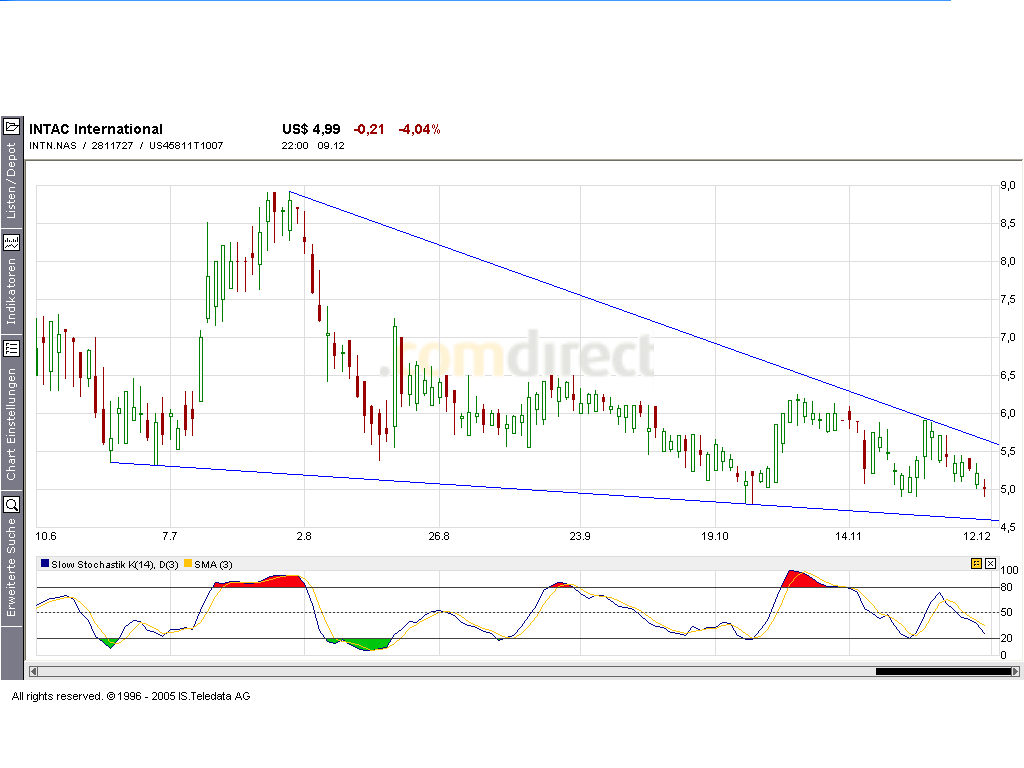
Task: Click the US$ 4,99 price
Action: pyautogui.click(x=312, y=129)
